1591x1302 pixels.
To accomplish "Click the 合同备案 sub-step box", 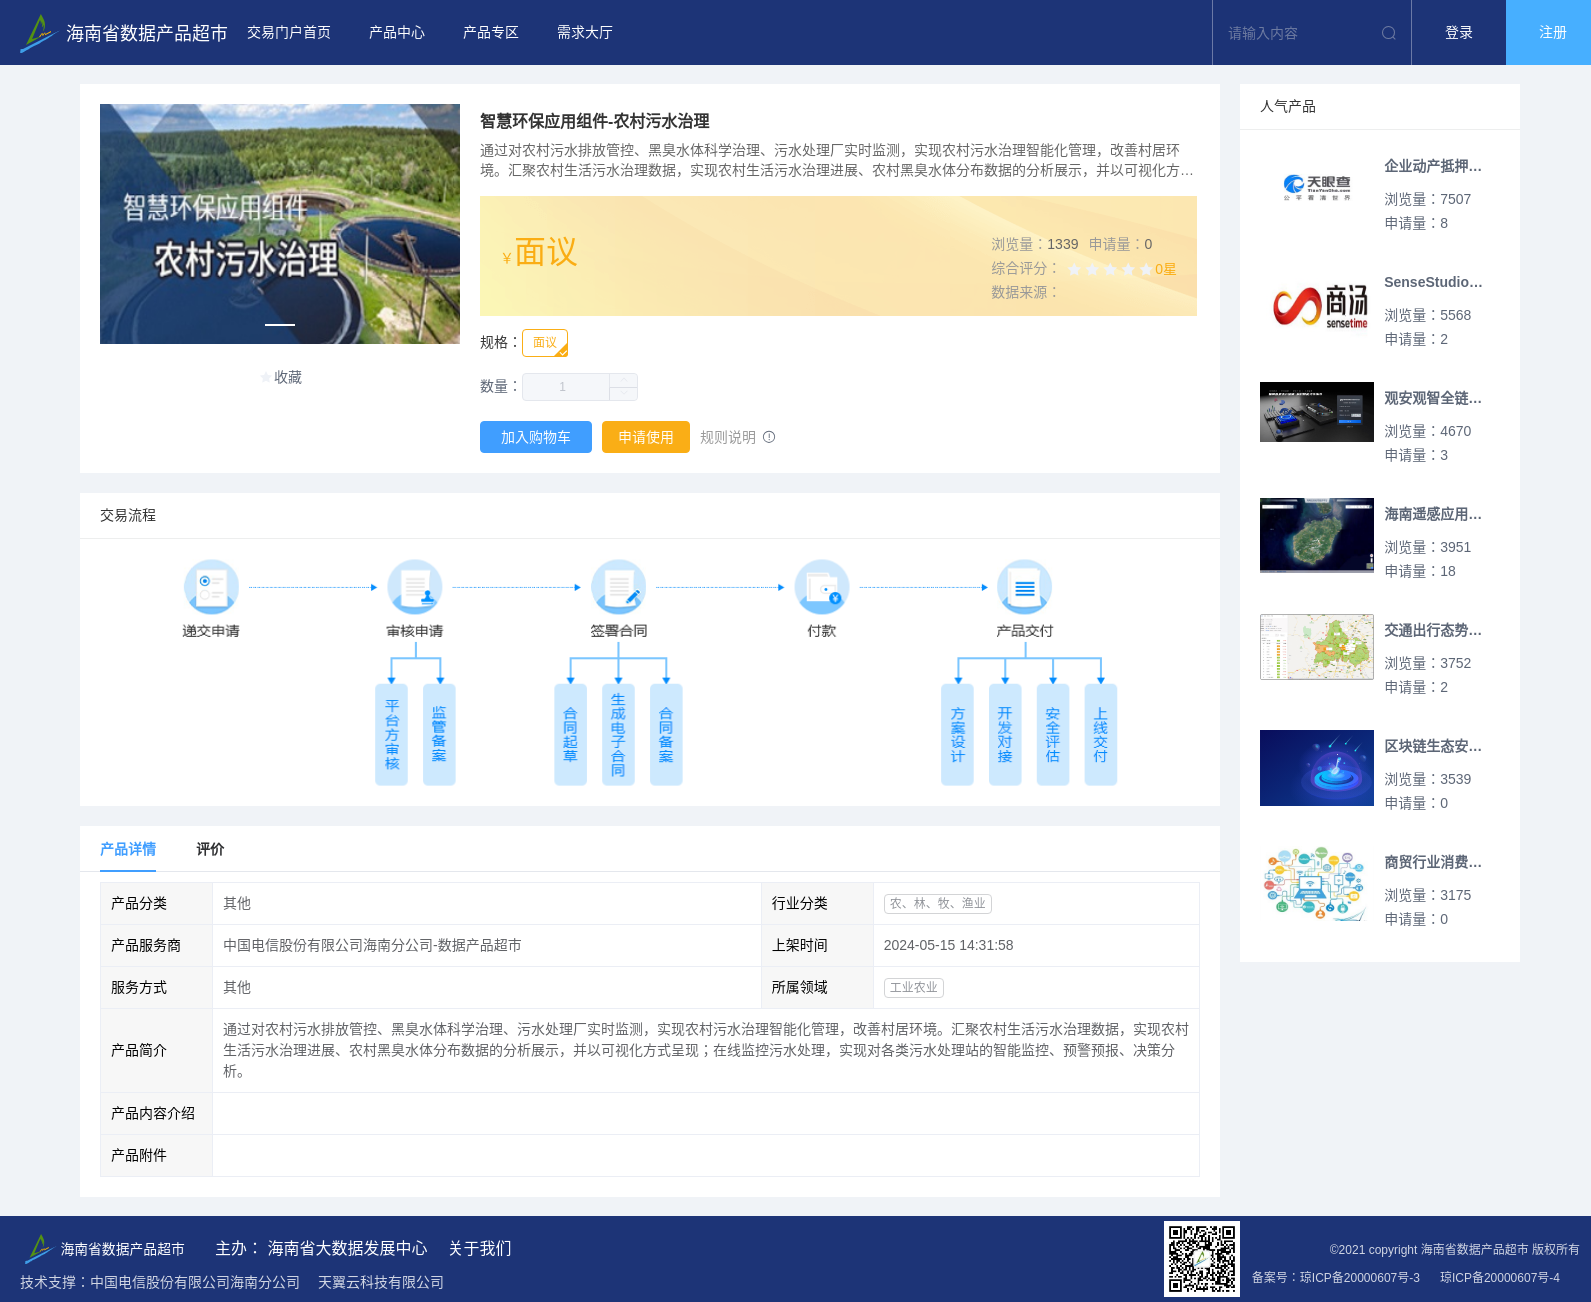I will [x=666, y=735].
